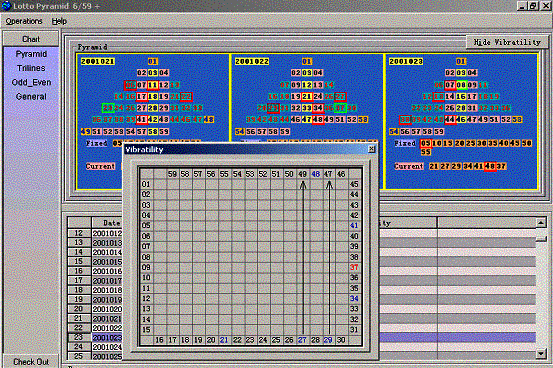The width and height of the screenshot is (553, 368).
Task: Select Trilines in the Chart sidebar
Action: [x=31, y=68]
